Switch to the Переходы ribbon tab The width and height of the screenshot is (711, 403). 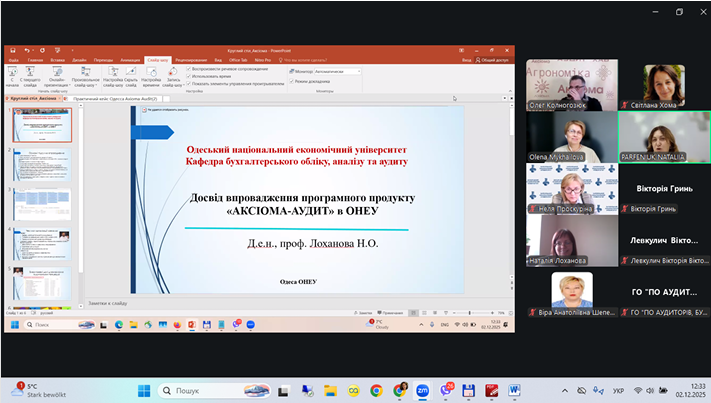pyautogui.click(x=103, y=60)
